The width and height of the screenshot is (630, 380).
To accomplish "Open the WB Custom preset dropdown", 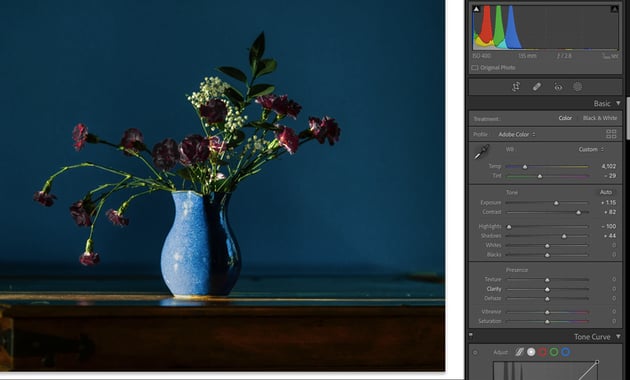I will (591, 149).
